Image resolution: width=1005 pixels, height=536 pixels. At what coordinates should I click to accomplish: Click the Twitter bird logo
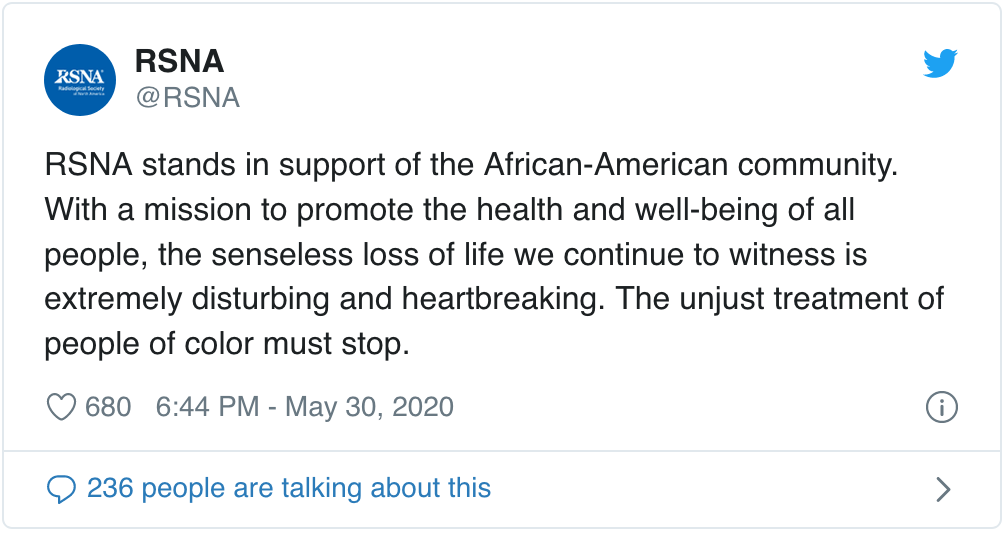click(x=940, y=64)
